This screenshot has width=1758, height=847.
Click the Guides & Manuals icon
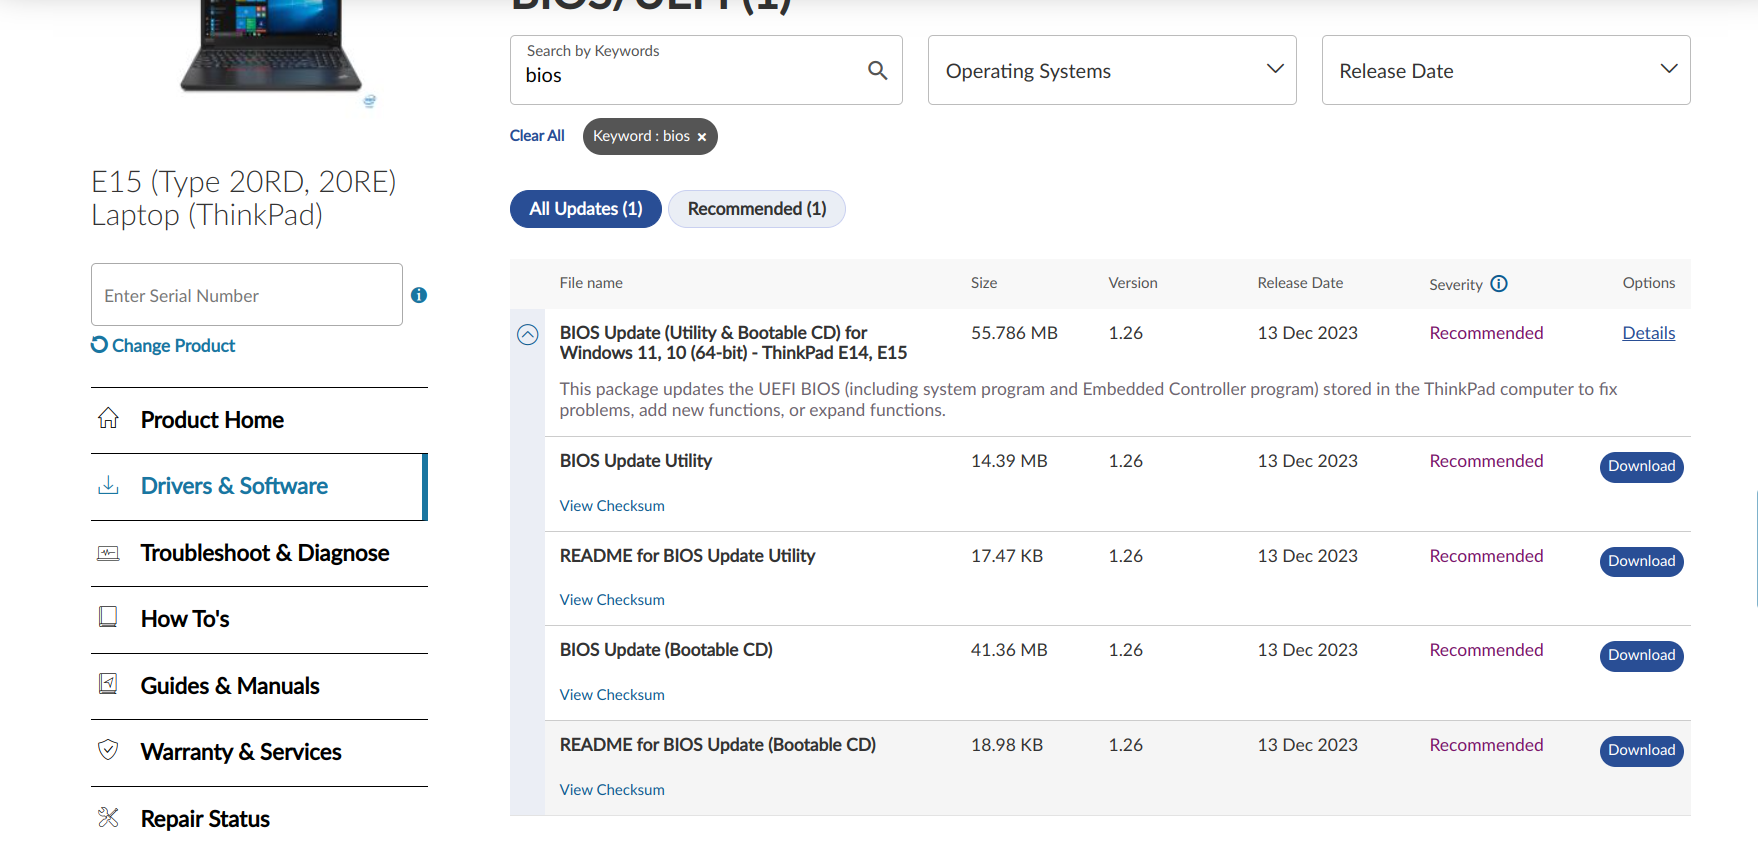(x=108, y=684)
